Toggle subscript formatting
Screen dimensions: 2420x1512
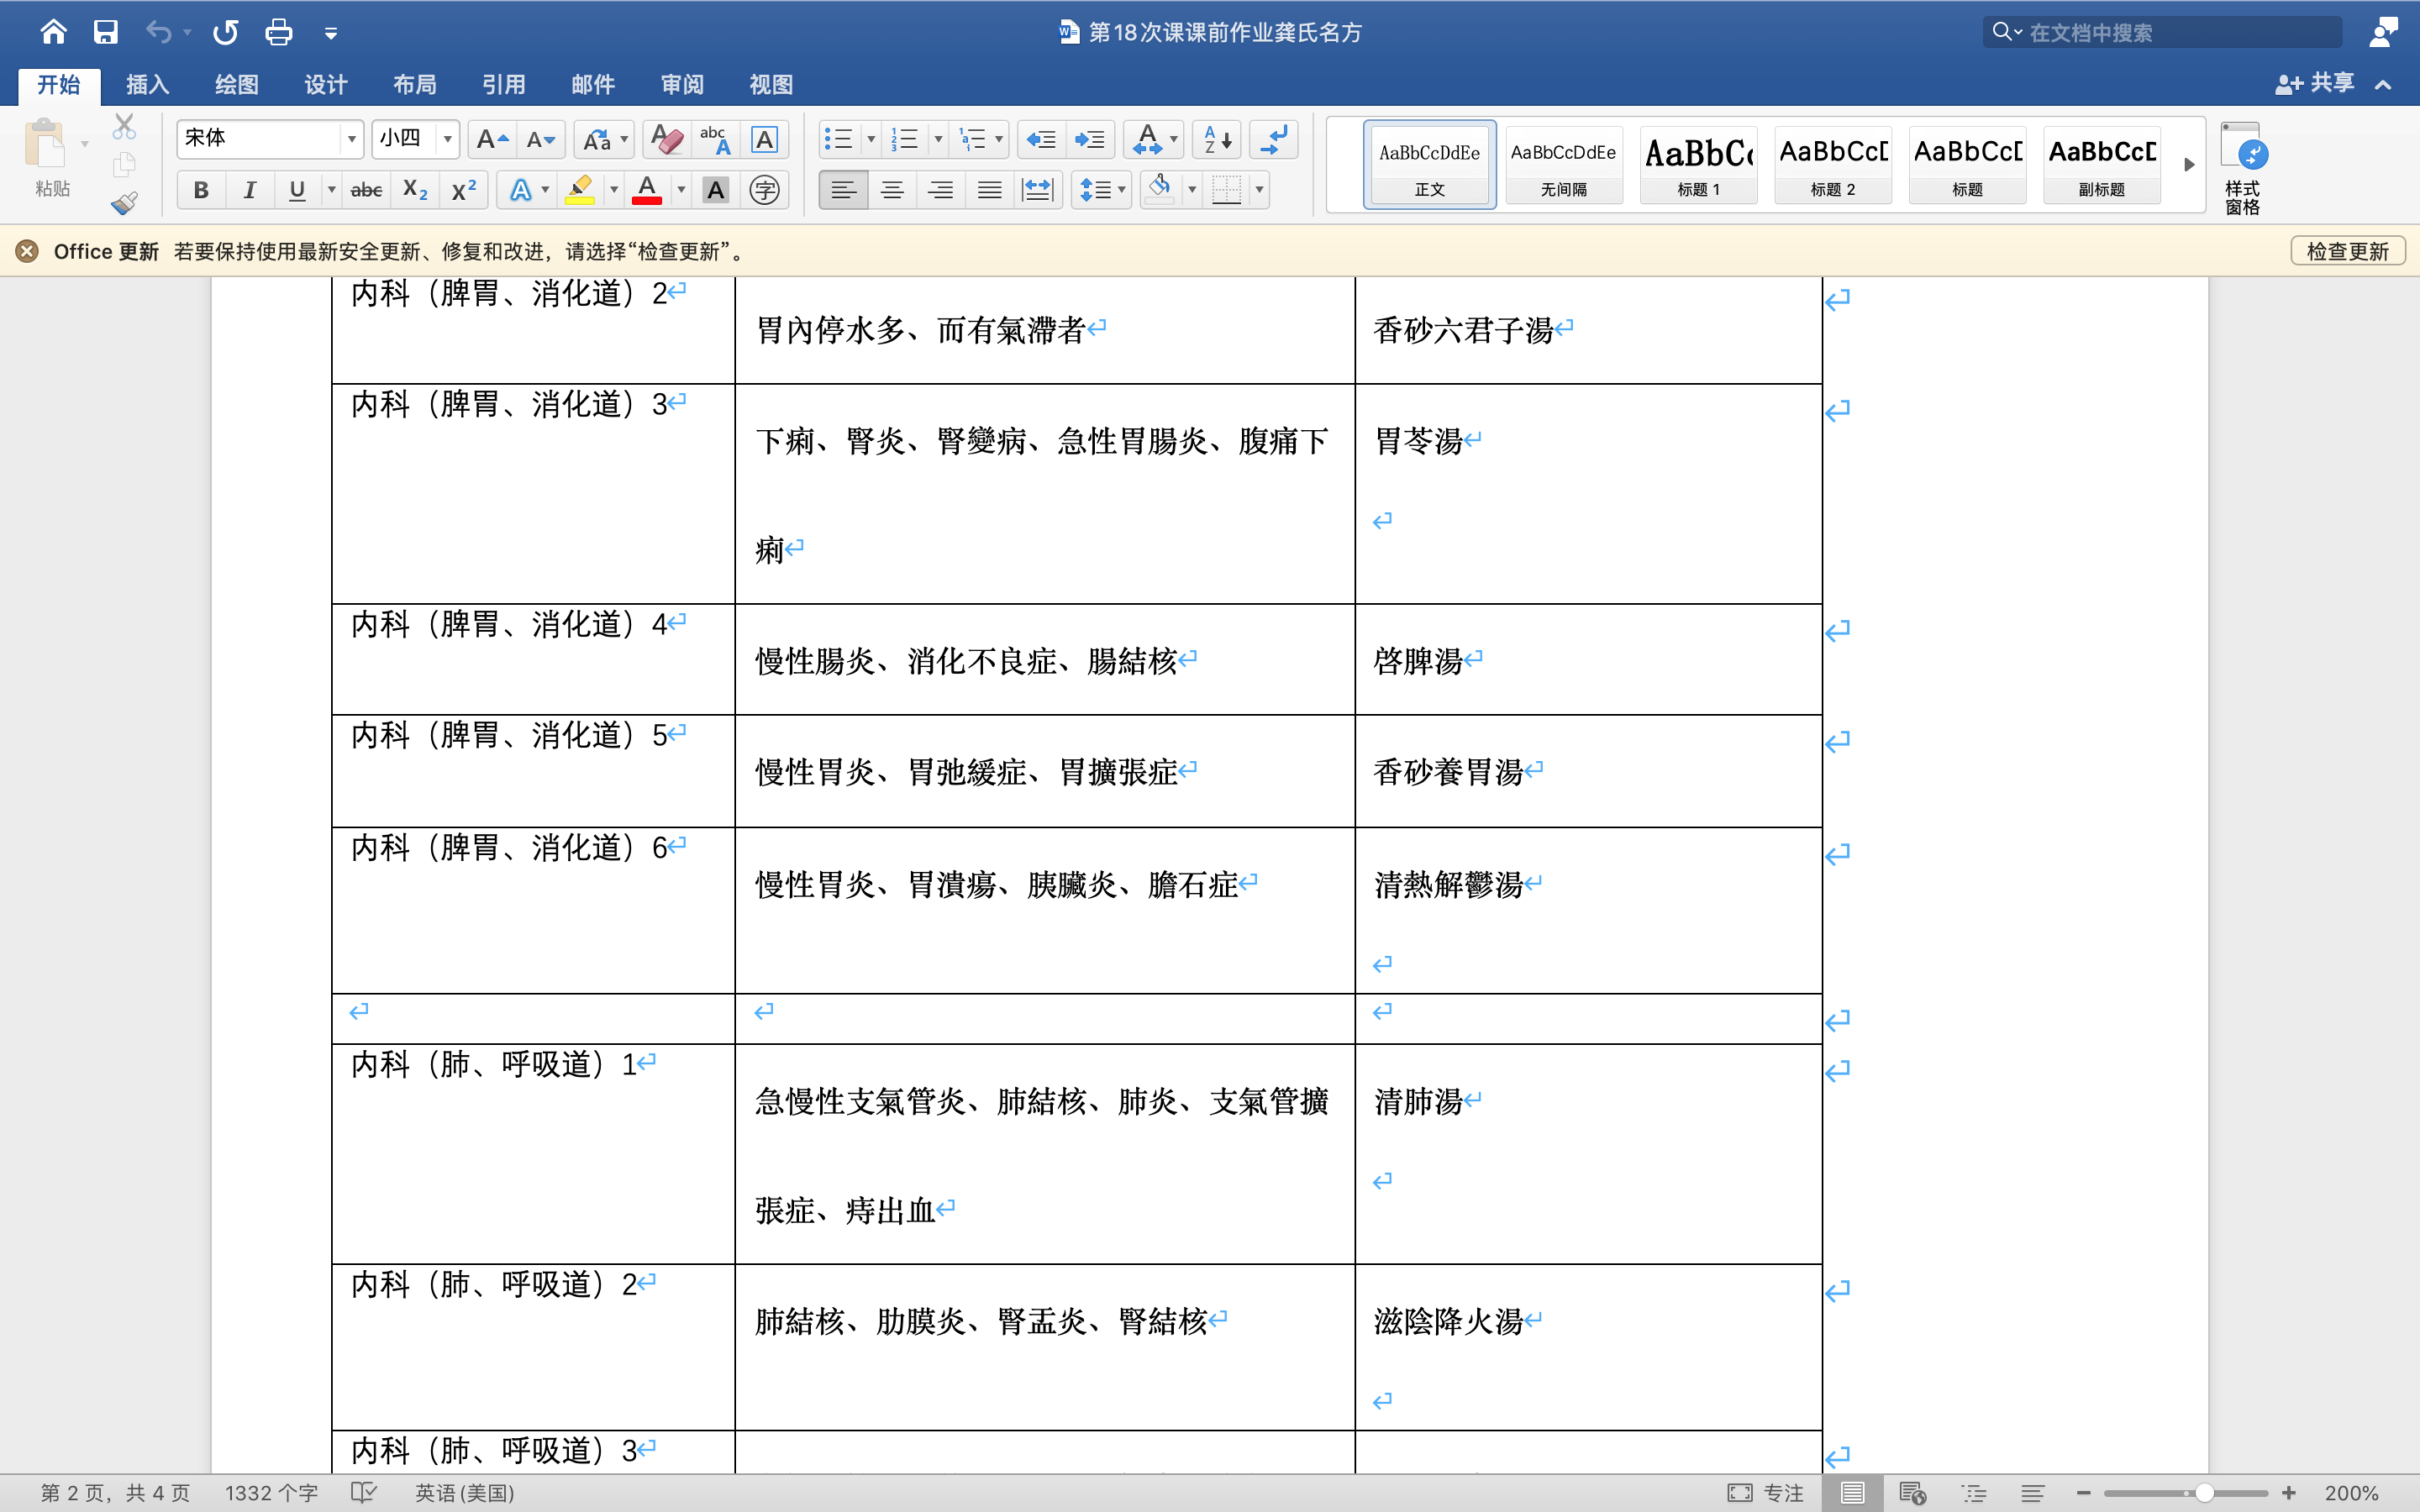click(415, 190)
